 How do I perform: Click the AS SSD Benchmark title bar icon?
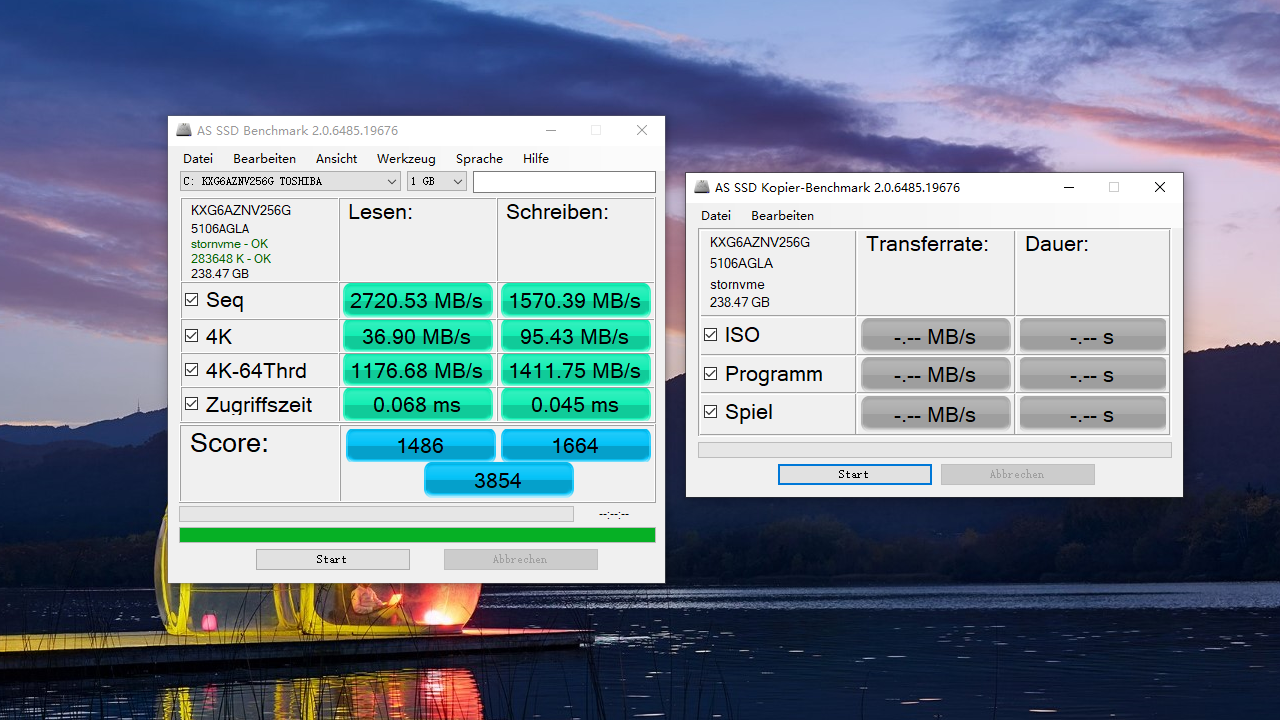pos(184,130)
